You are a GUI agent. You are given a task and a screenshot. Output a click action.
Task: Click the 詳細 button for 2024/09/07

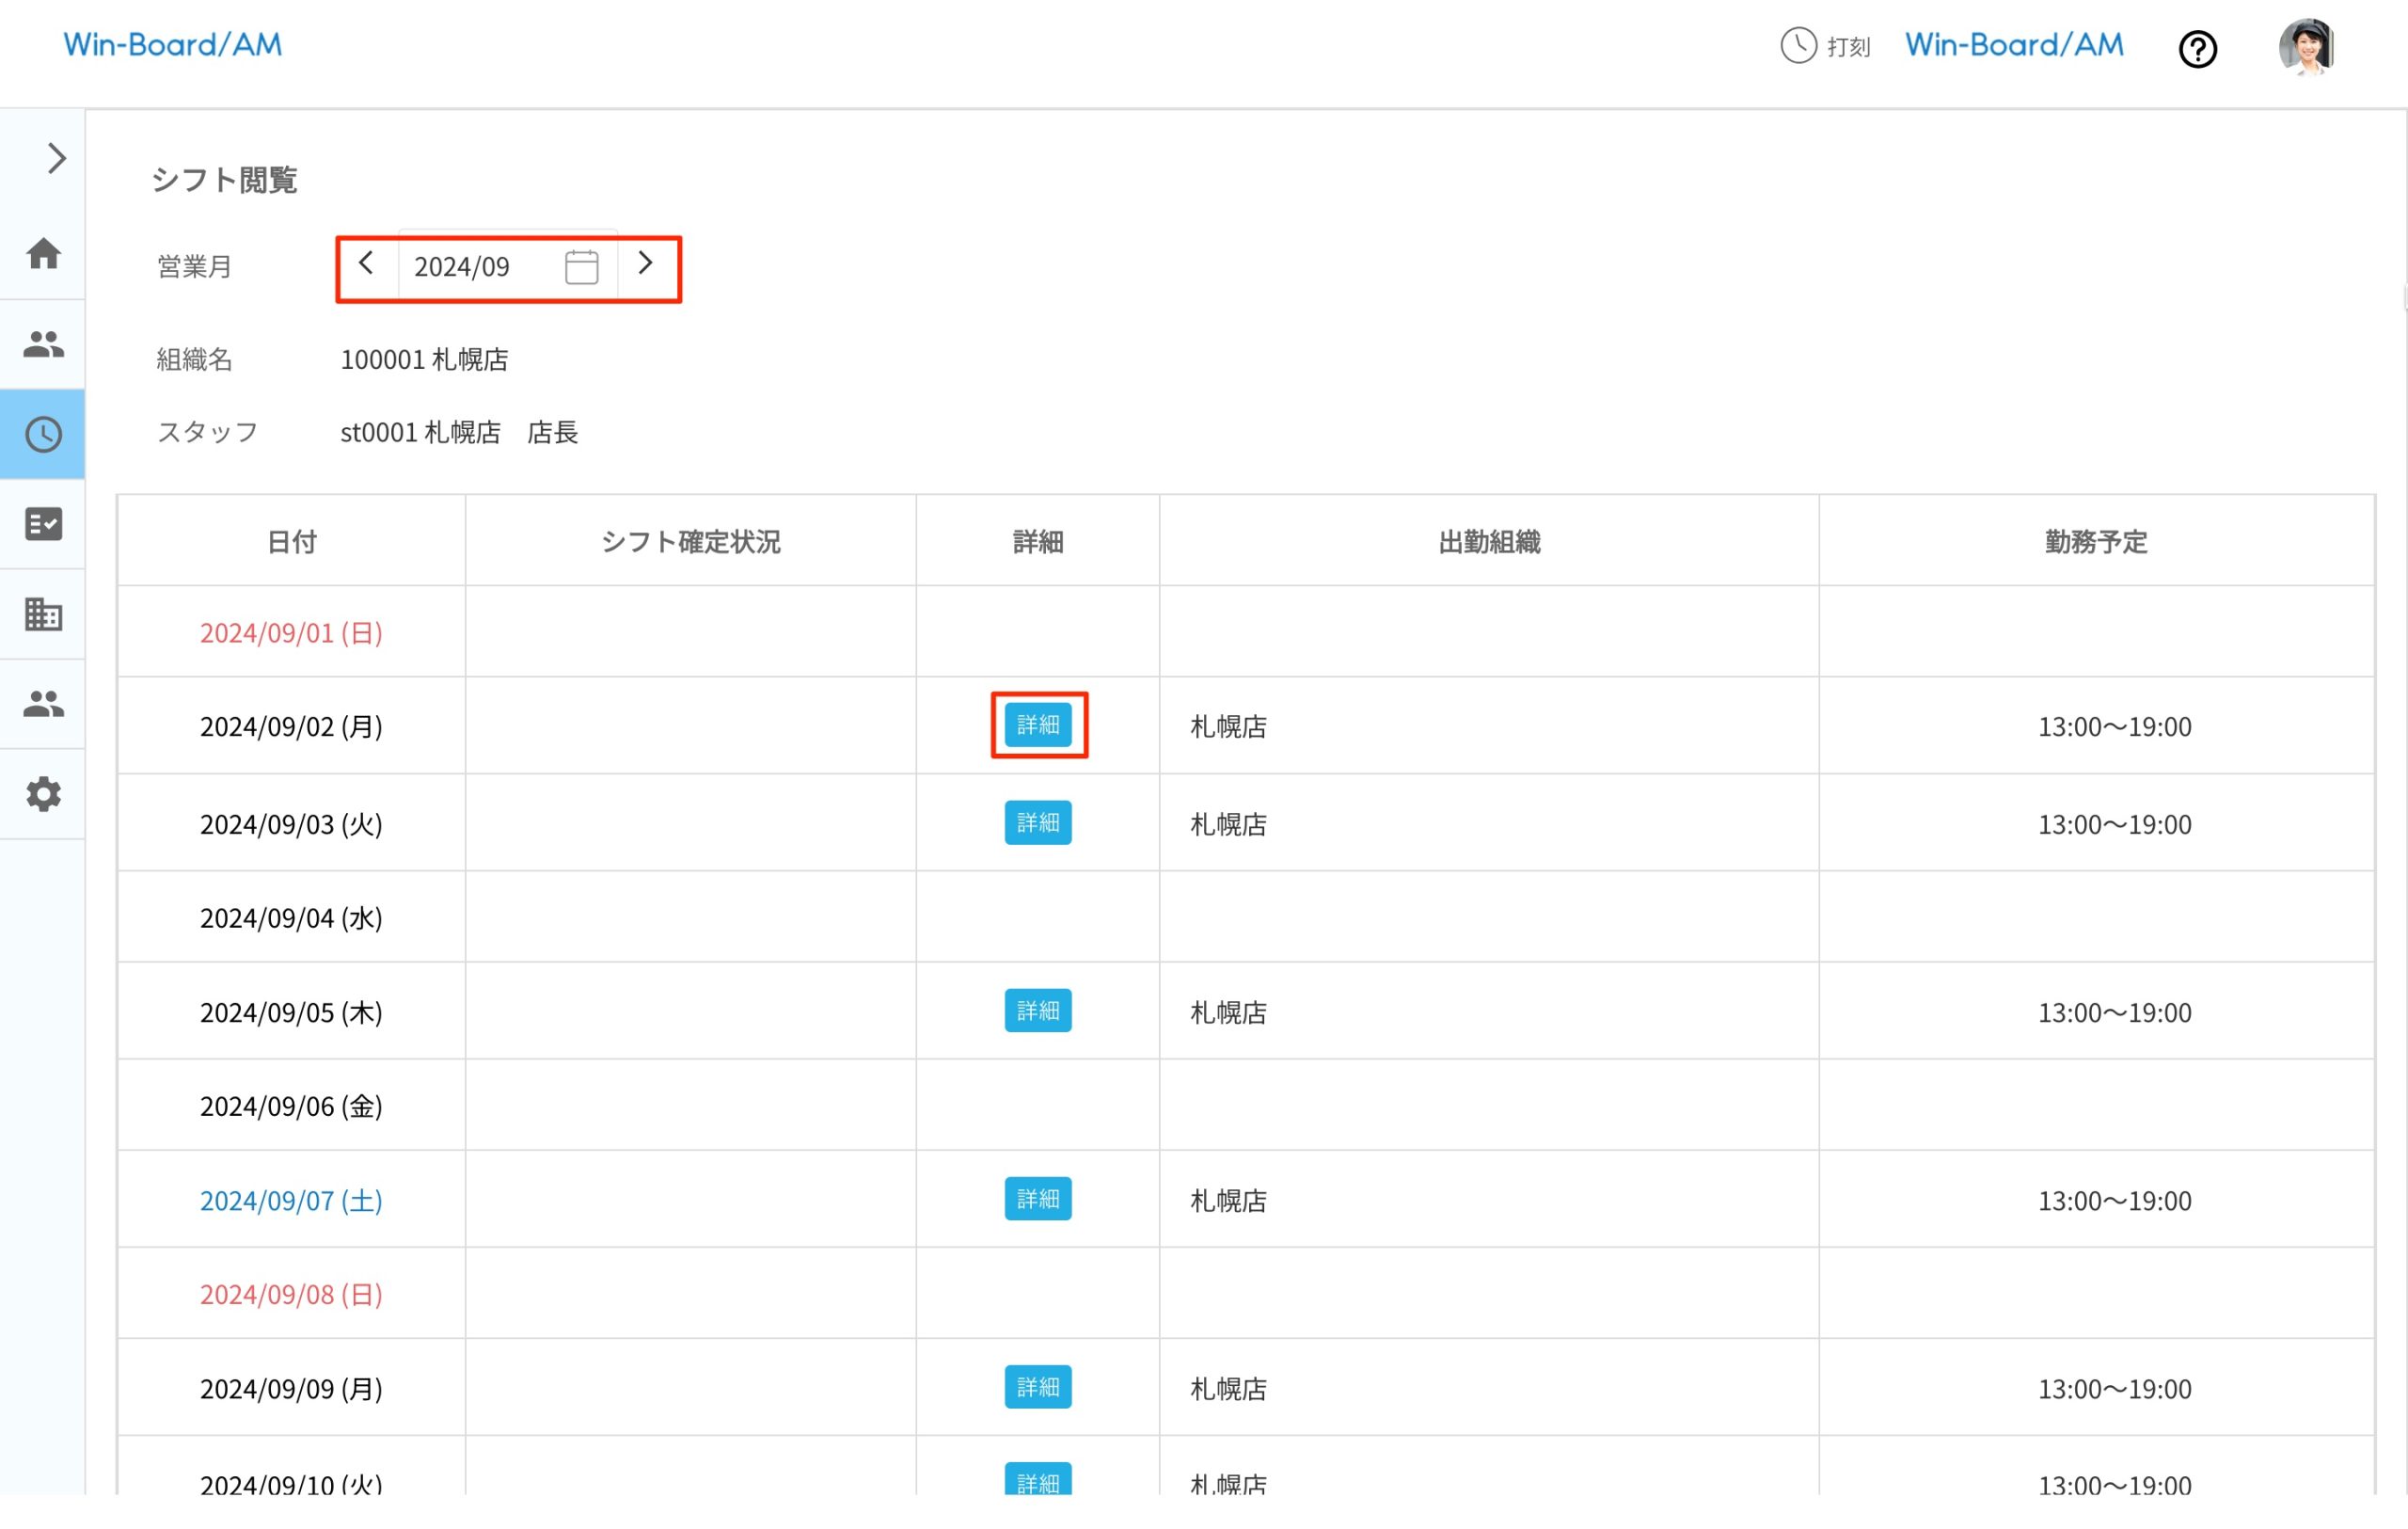pyautogui.click(x=1038, y=1199)
